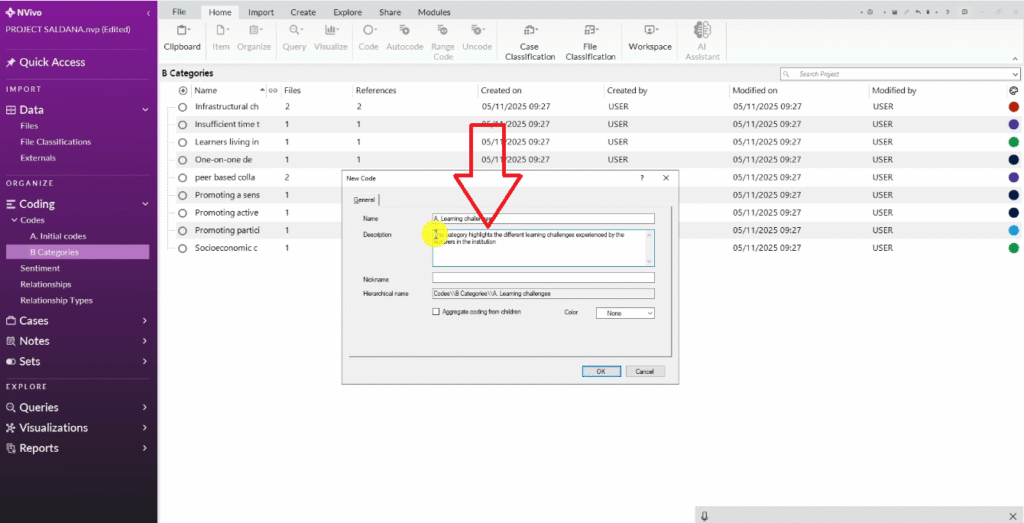Click the Visualize ribbon icon

coord(330,37)
